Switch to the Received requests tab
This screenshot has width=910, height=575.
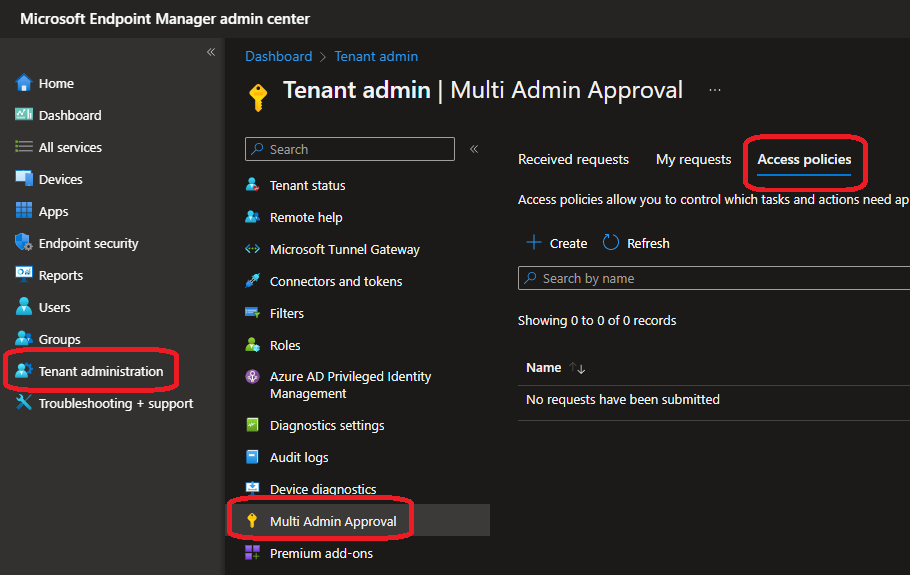click(x=573, y=159)
